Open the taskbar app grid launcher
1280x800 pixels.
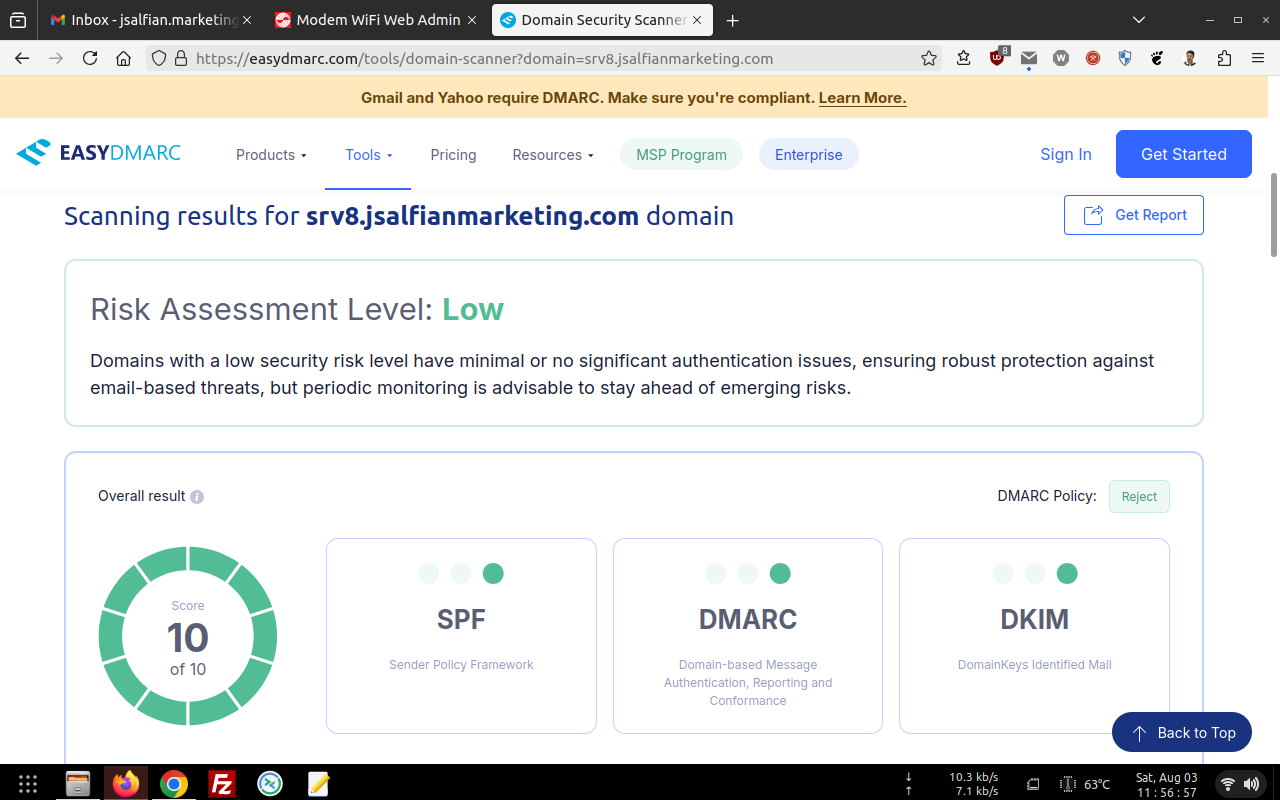28,783
